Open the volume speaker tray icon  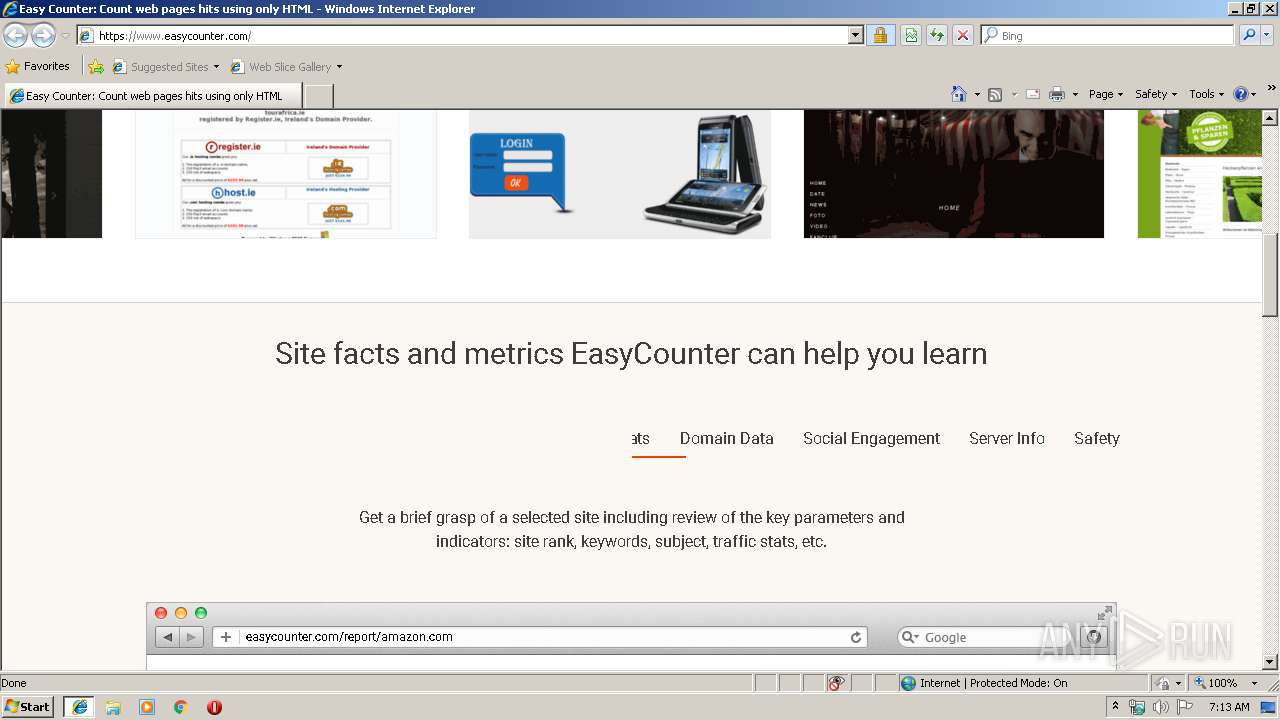tap(1160, 707)
